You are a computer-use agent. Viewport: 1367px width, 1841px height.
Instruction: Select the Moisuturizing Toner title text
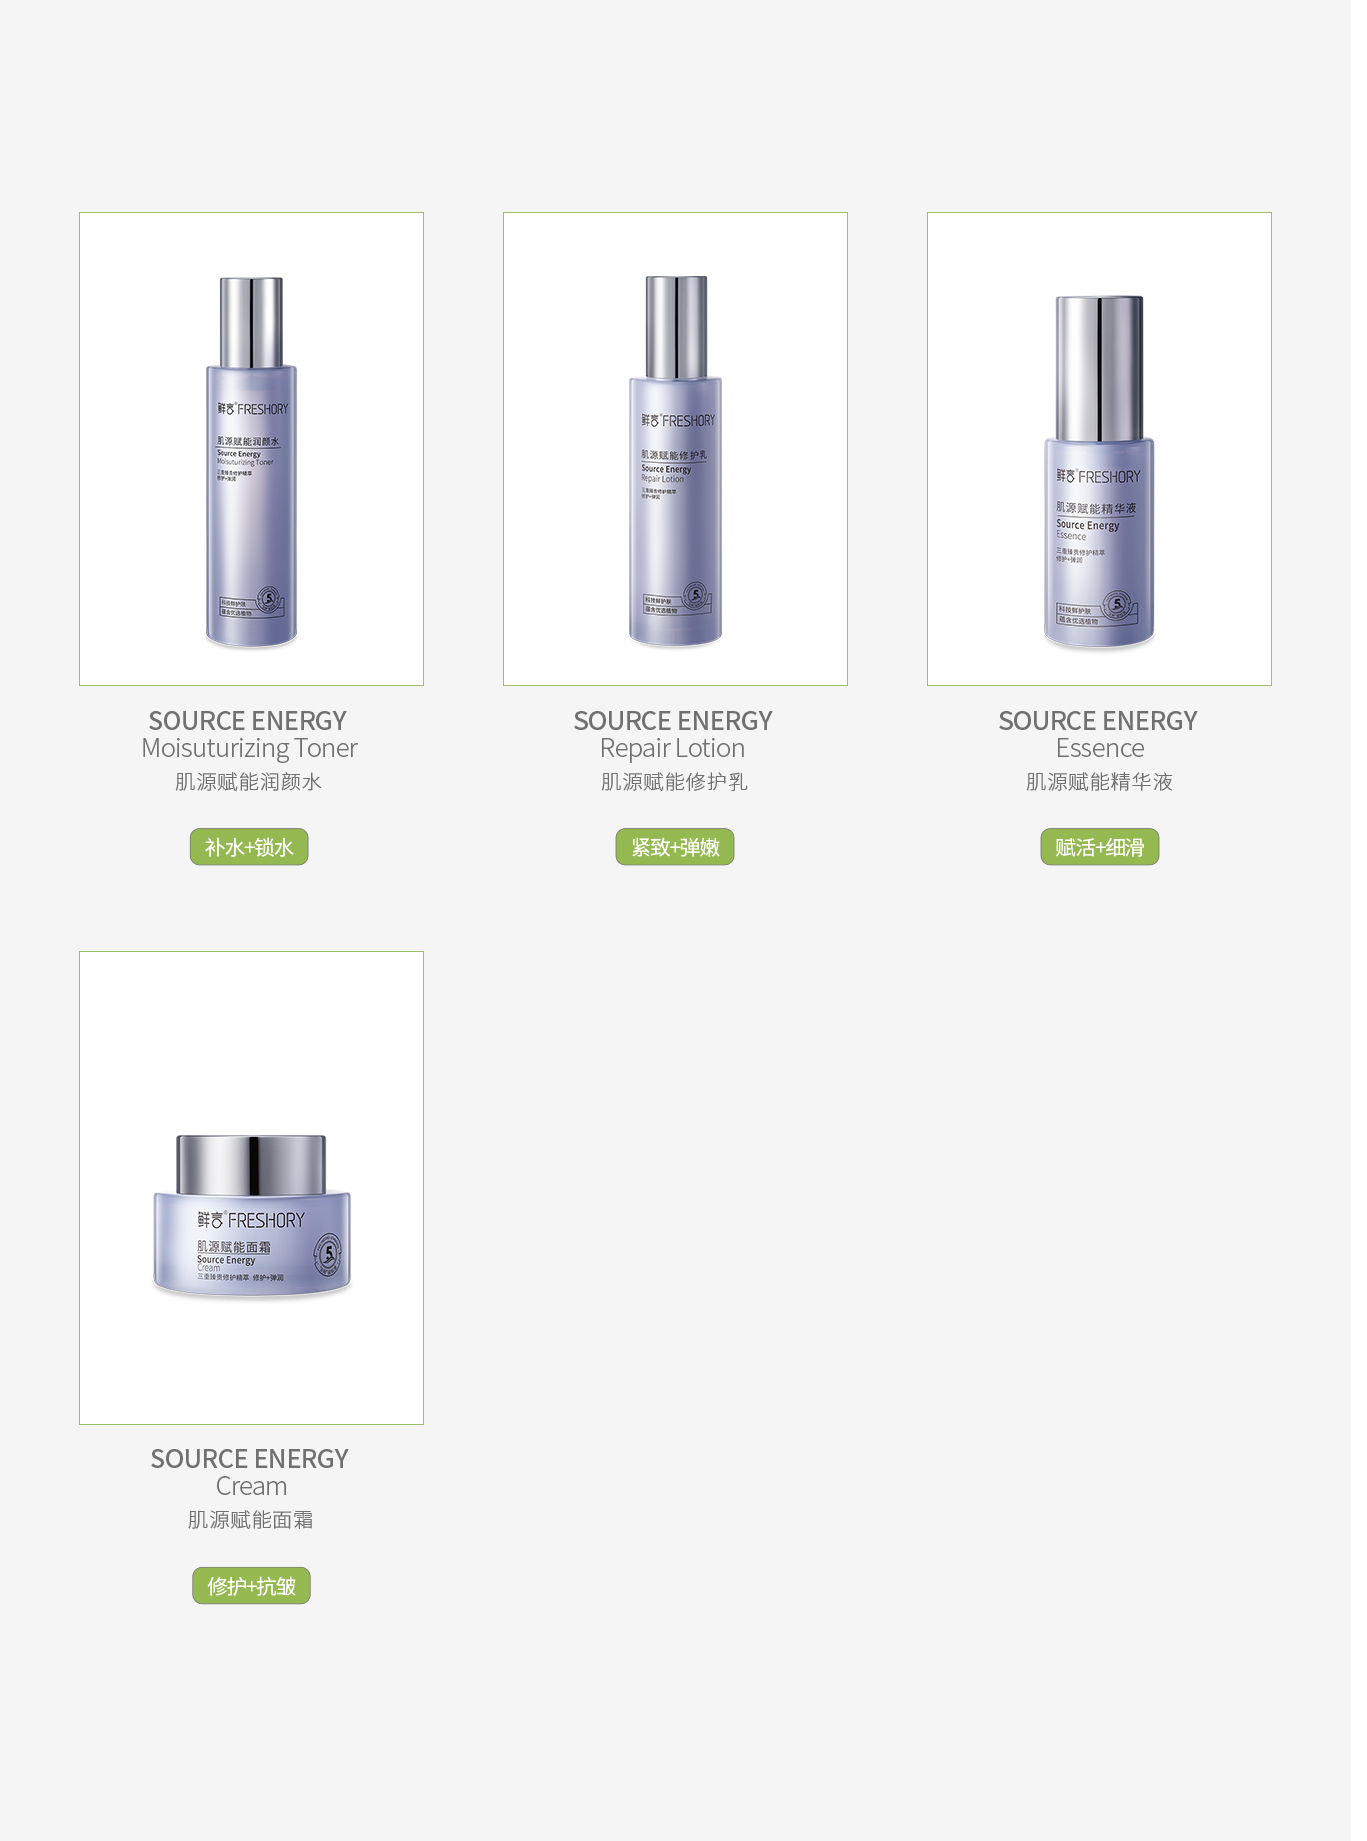coord(249,749)
